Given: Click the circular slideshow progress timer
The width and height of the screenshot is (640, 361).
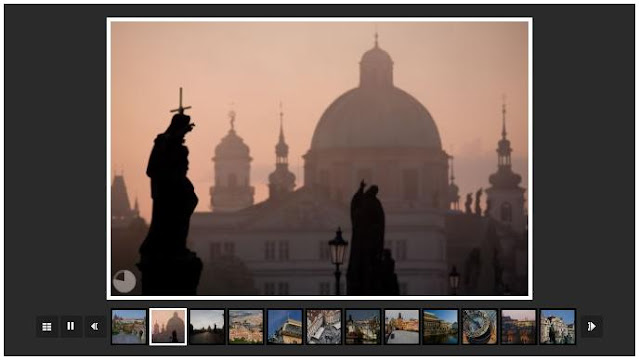Looking at the screenshot, I should (x=124, y=281).
